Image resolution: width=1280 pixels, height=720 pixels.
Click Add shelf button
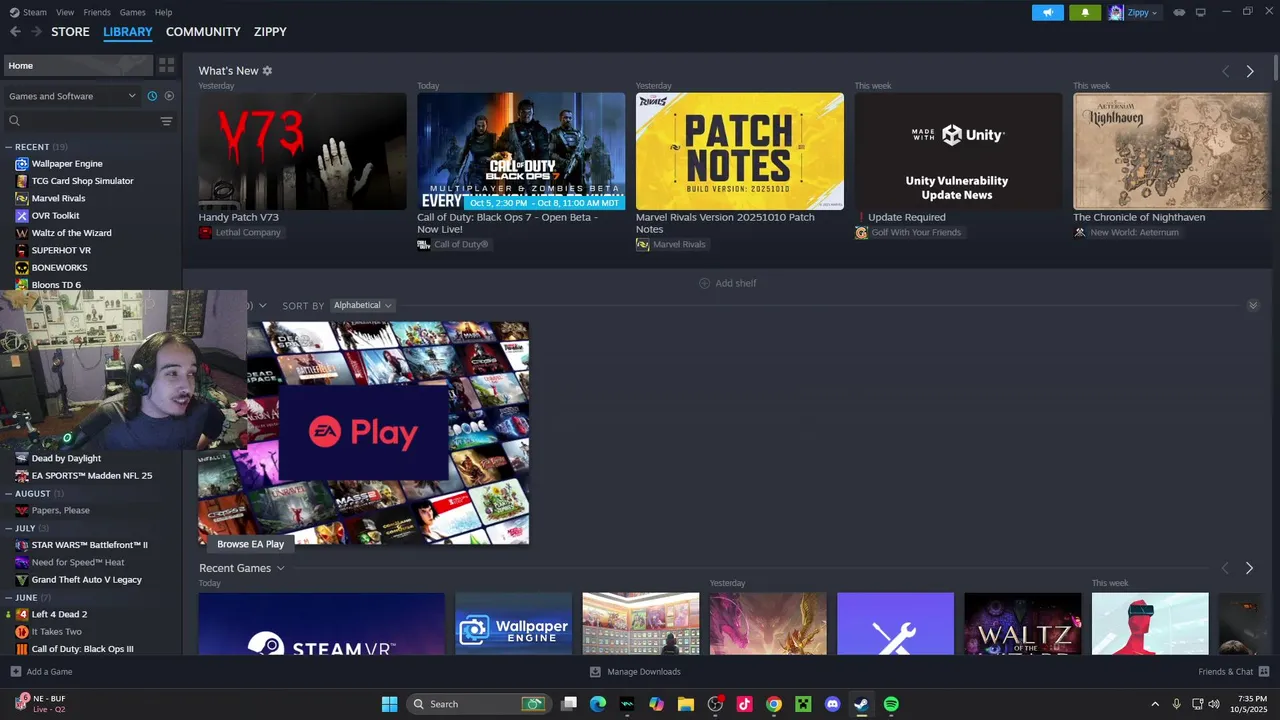point(728,283)
